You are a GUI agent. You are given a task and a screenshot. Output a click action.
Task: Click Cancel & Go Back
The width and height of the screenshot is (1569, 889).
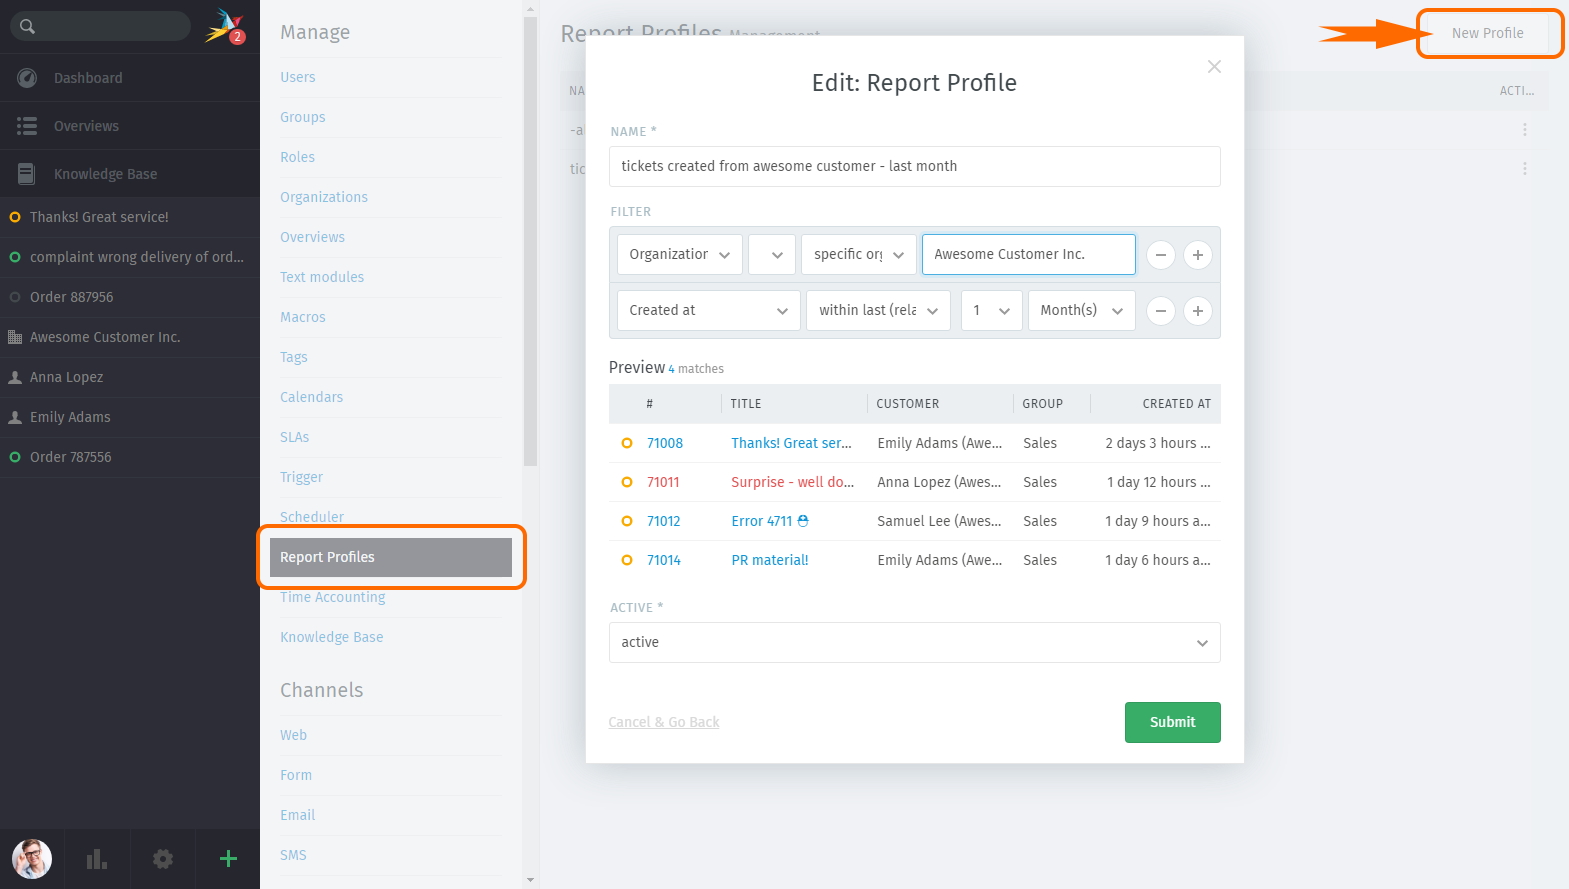664,722
